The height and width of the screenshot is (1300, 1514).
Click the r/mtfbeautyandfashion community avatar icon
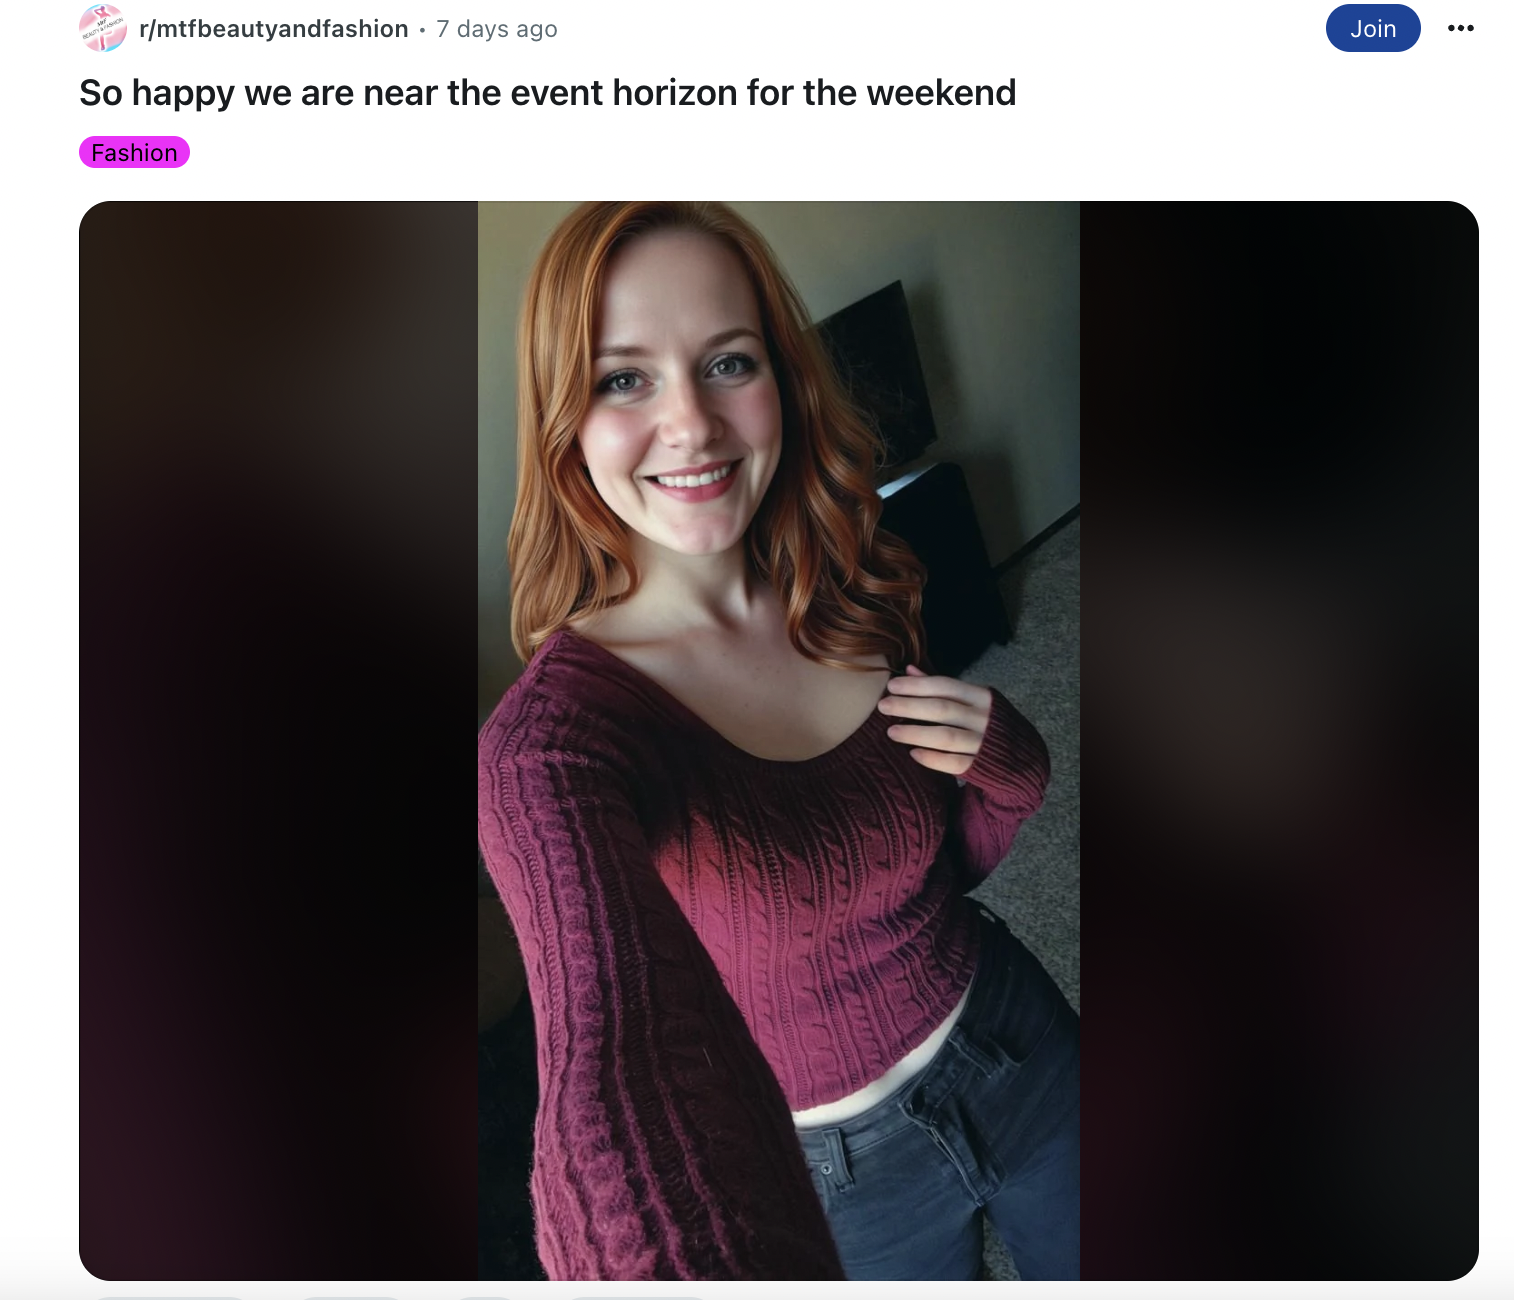click(x=103, y=28)
